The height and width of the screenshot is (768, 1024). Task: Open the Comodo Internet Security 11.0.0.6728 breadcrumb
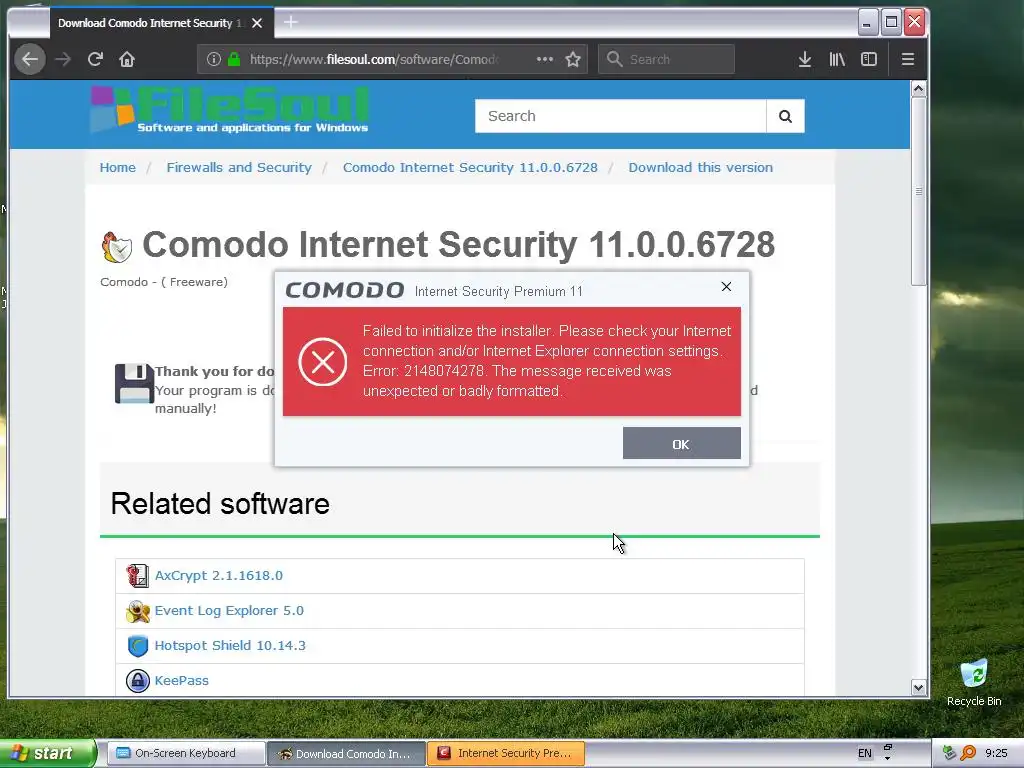(470, 167)
